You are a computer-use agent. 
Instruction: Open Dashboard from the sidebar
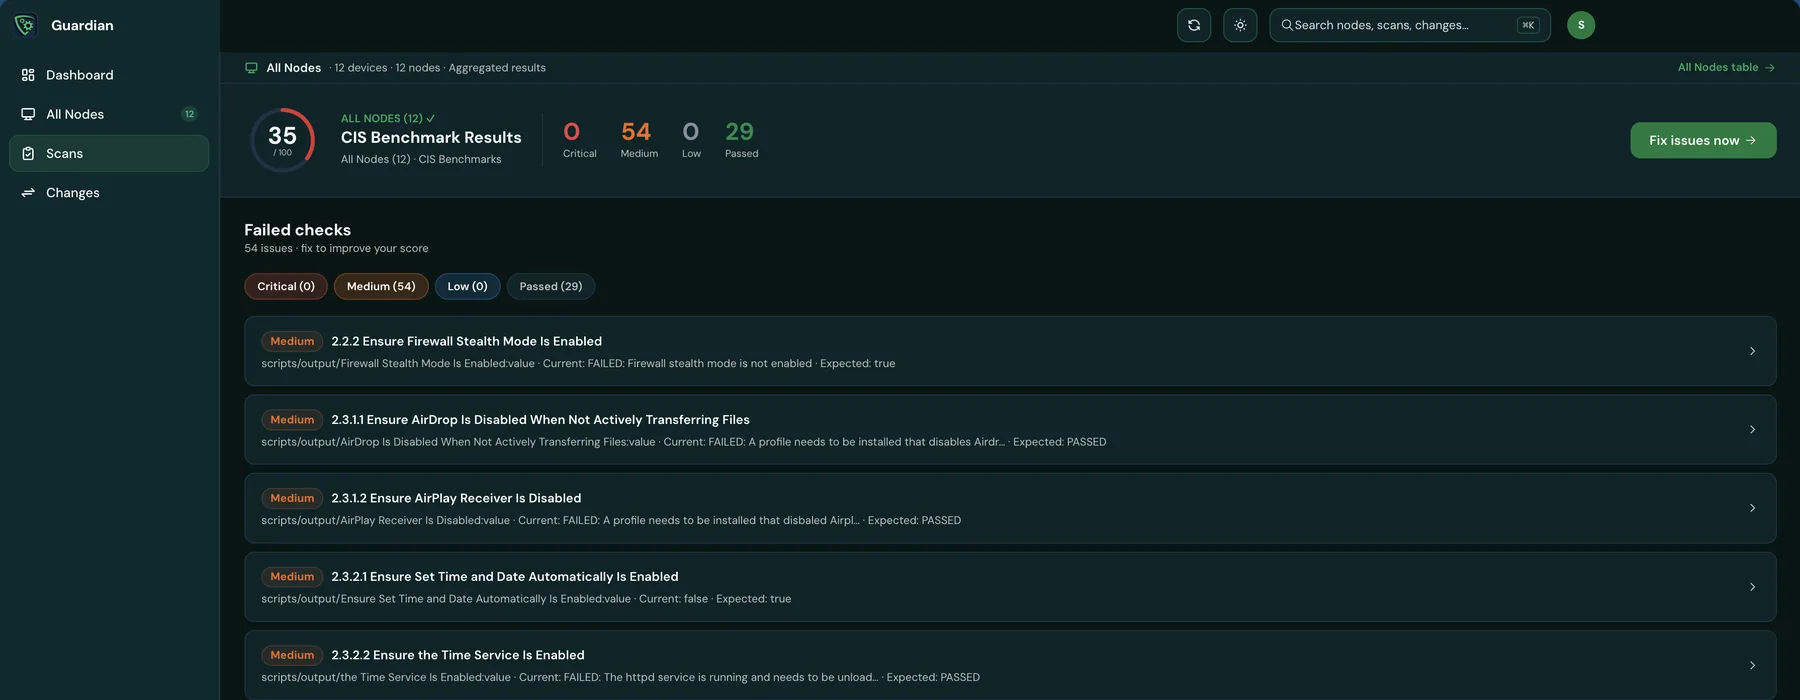click(x=109, y=75)
